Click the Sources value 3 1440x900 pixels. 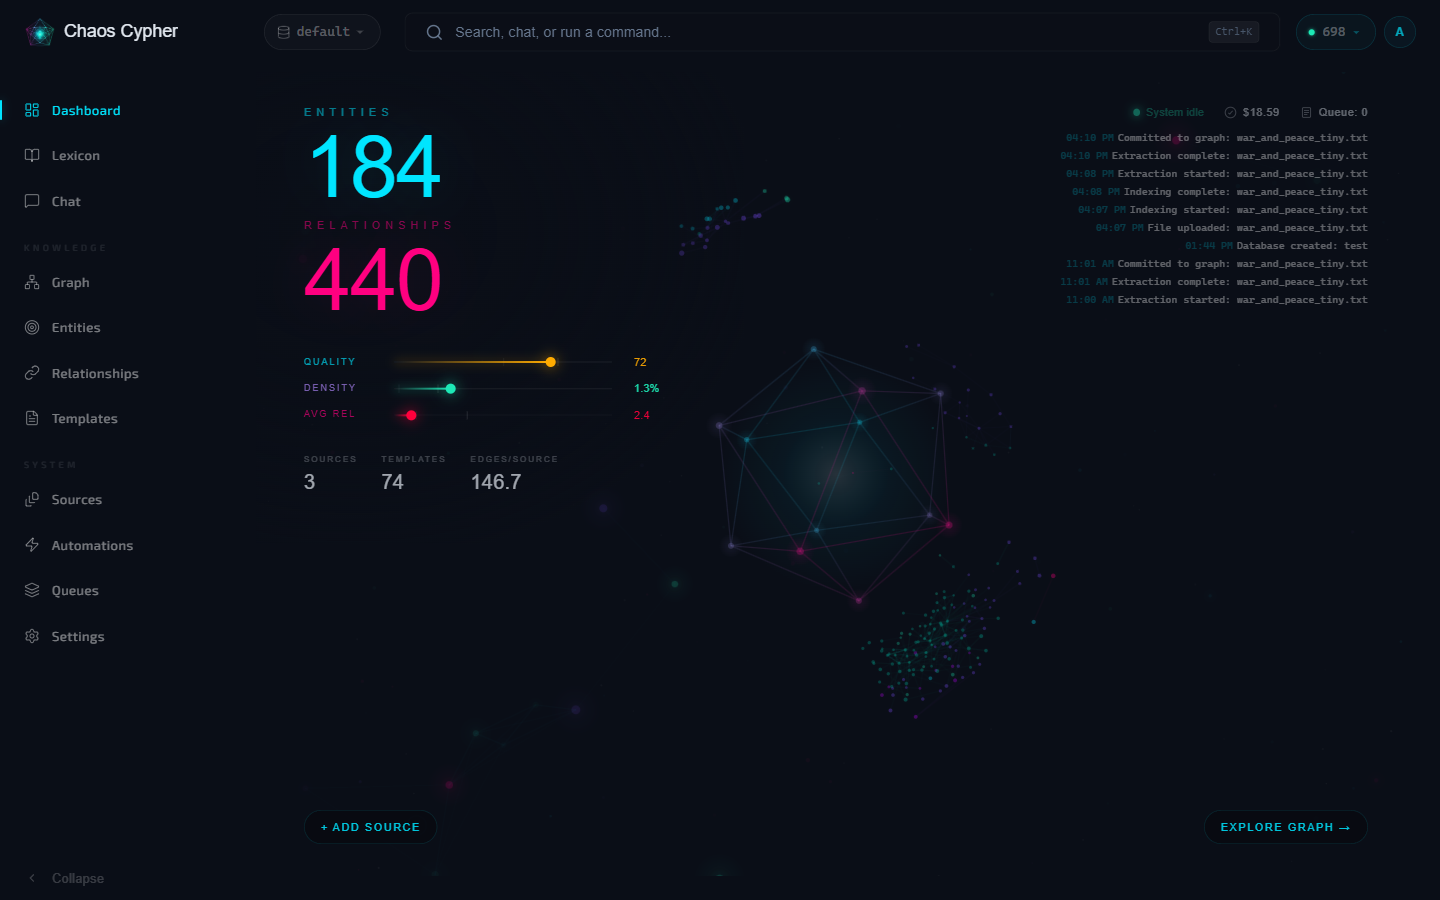click(309, 482)
